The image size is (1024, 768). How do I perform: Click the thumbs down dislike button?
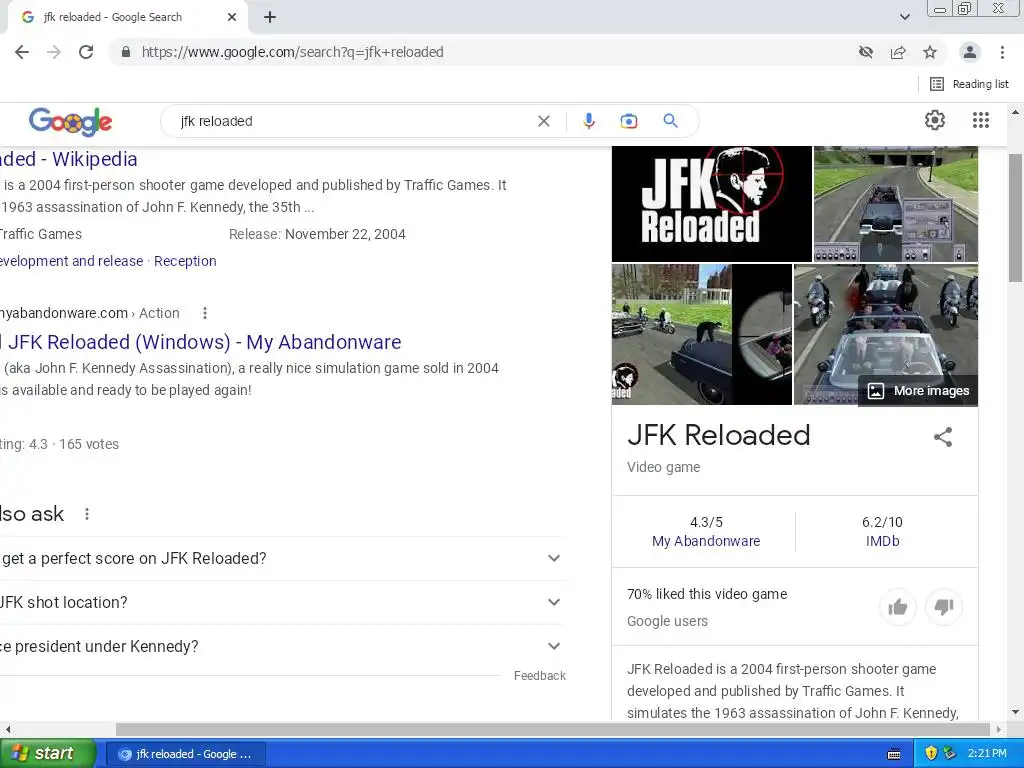pos(944,607)
